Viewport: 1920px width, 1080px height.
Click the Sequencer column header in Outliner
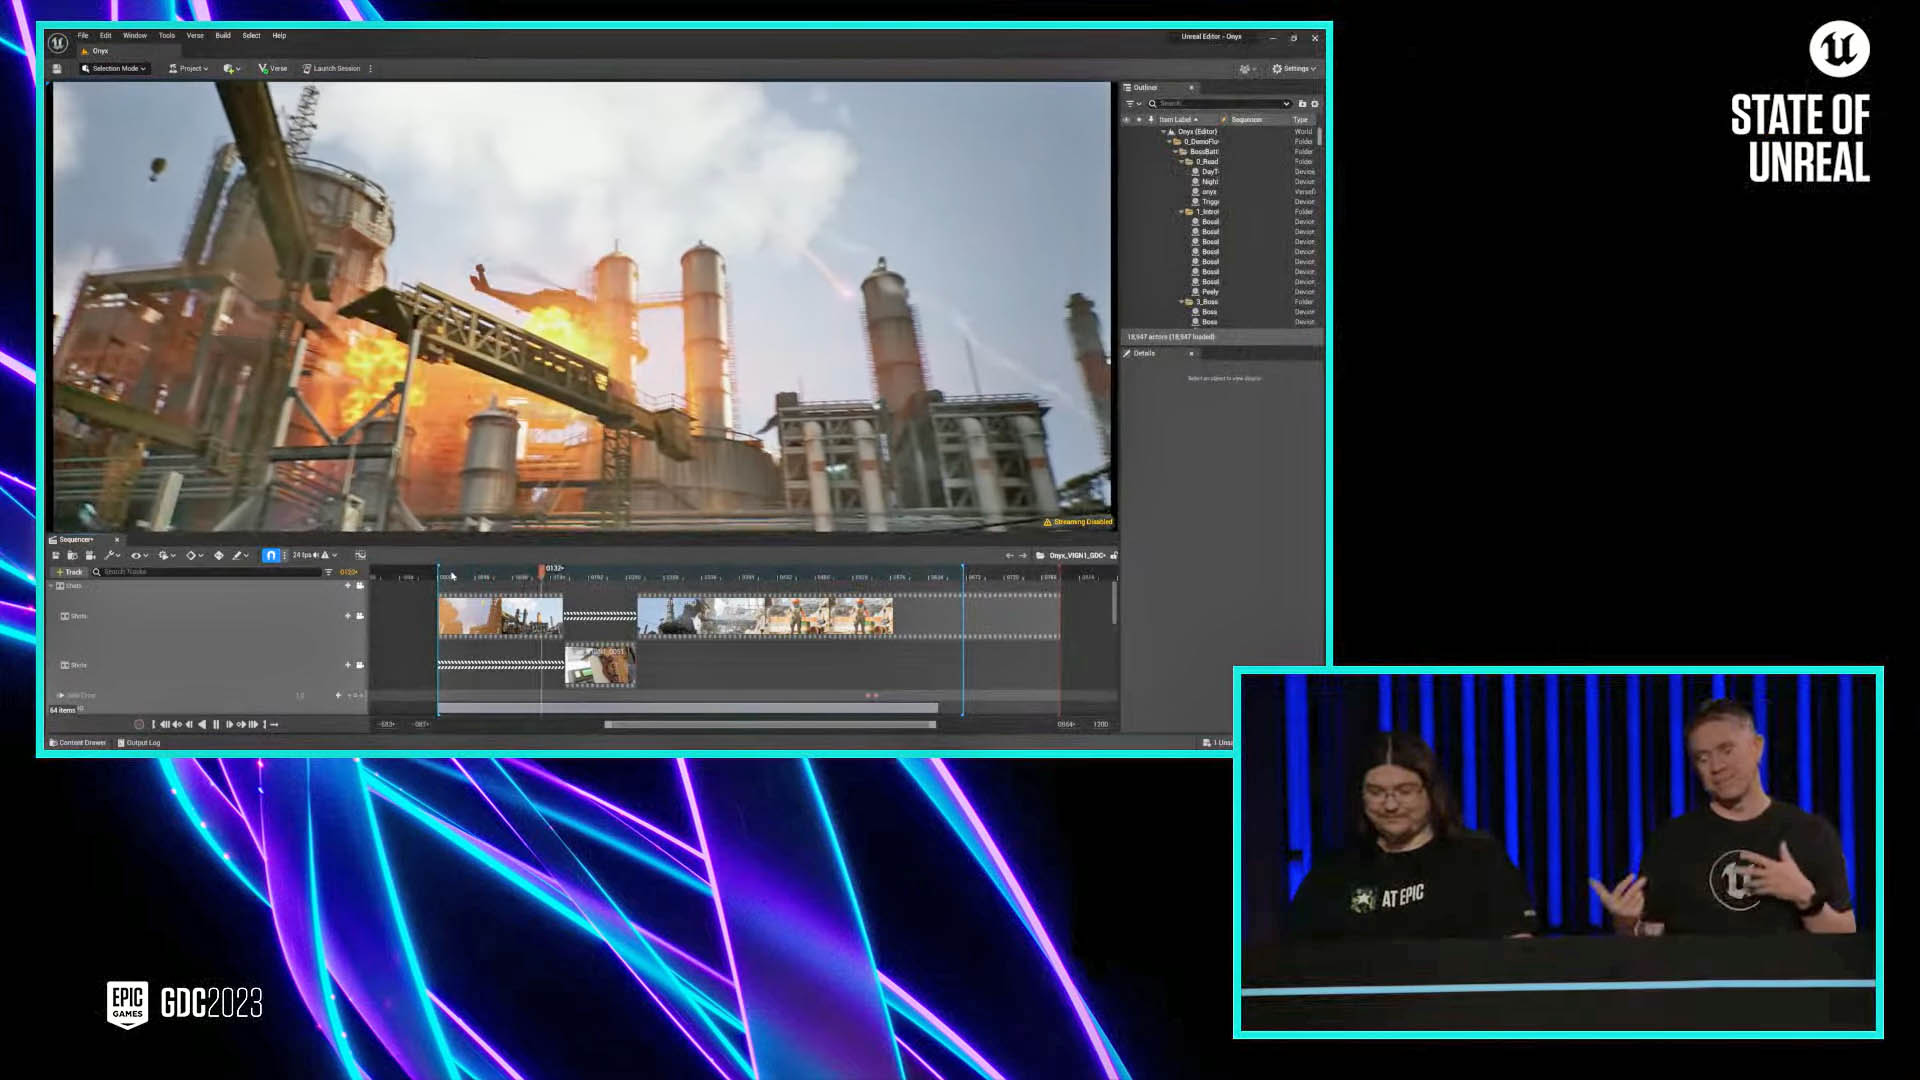point(1246,120)
